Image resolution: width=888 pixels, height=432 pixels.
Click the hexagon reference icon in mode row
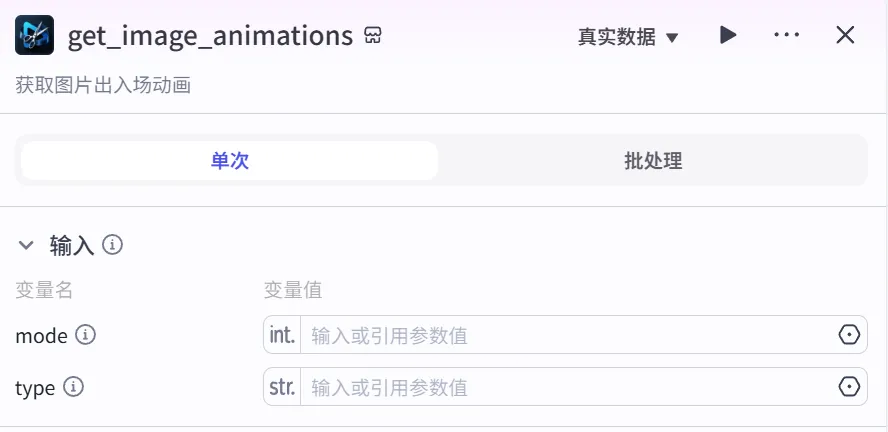pyautogui.click(x=849, y=335)
